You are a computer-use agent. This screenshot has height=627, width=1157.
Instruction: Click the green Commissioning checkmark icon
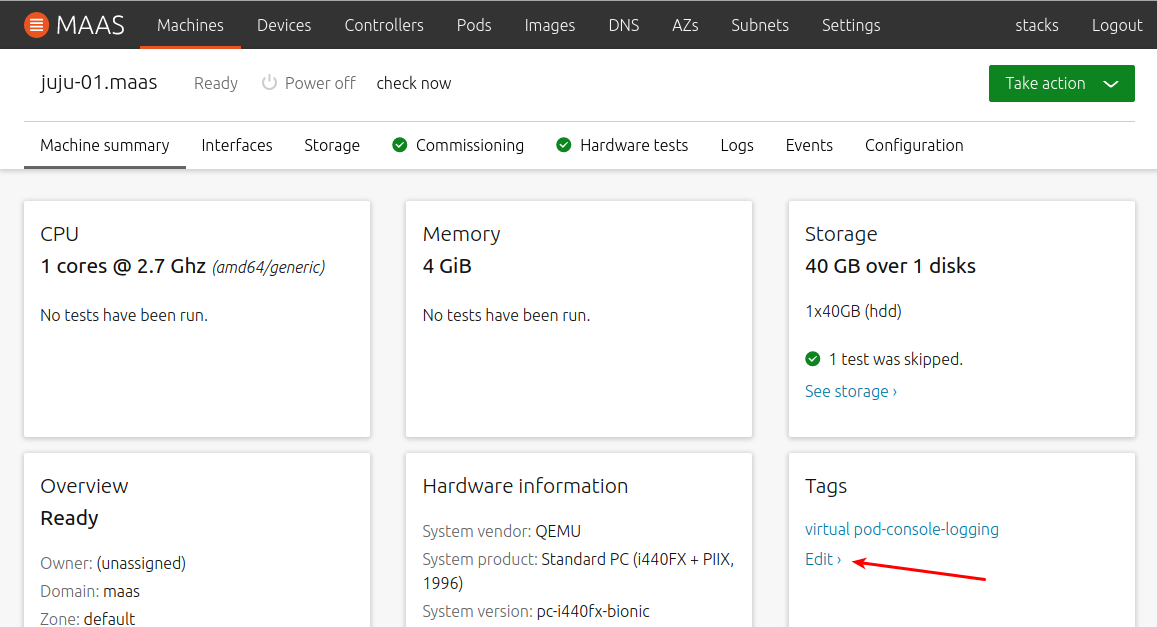pyautogui.click(x=400, y=145)
